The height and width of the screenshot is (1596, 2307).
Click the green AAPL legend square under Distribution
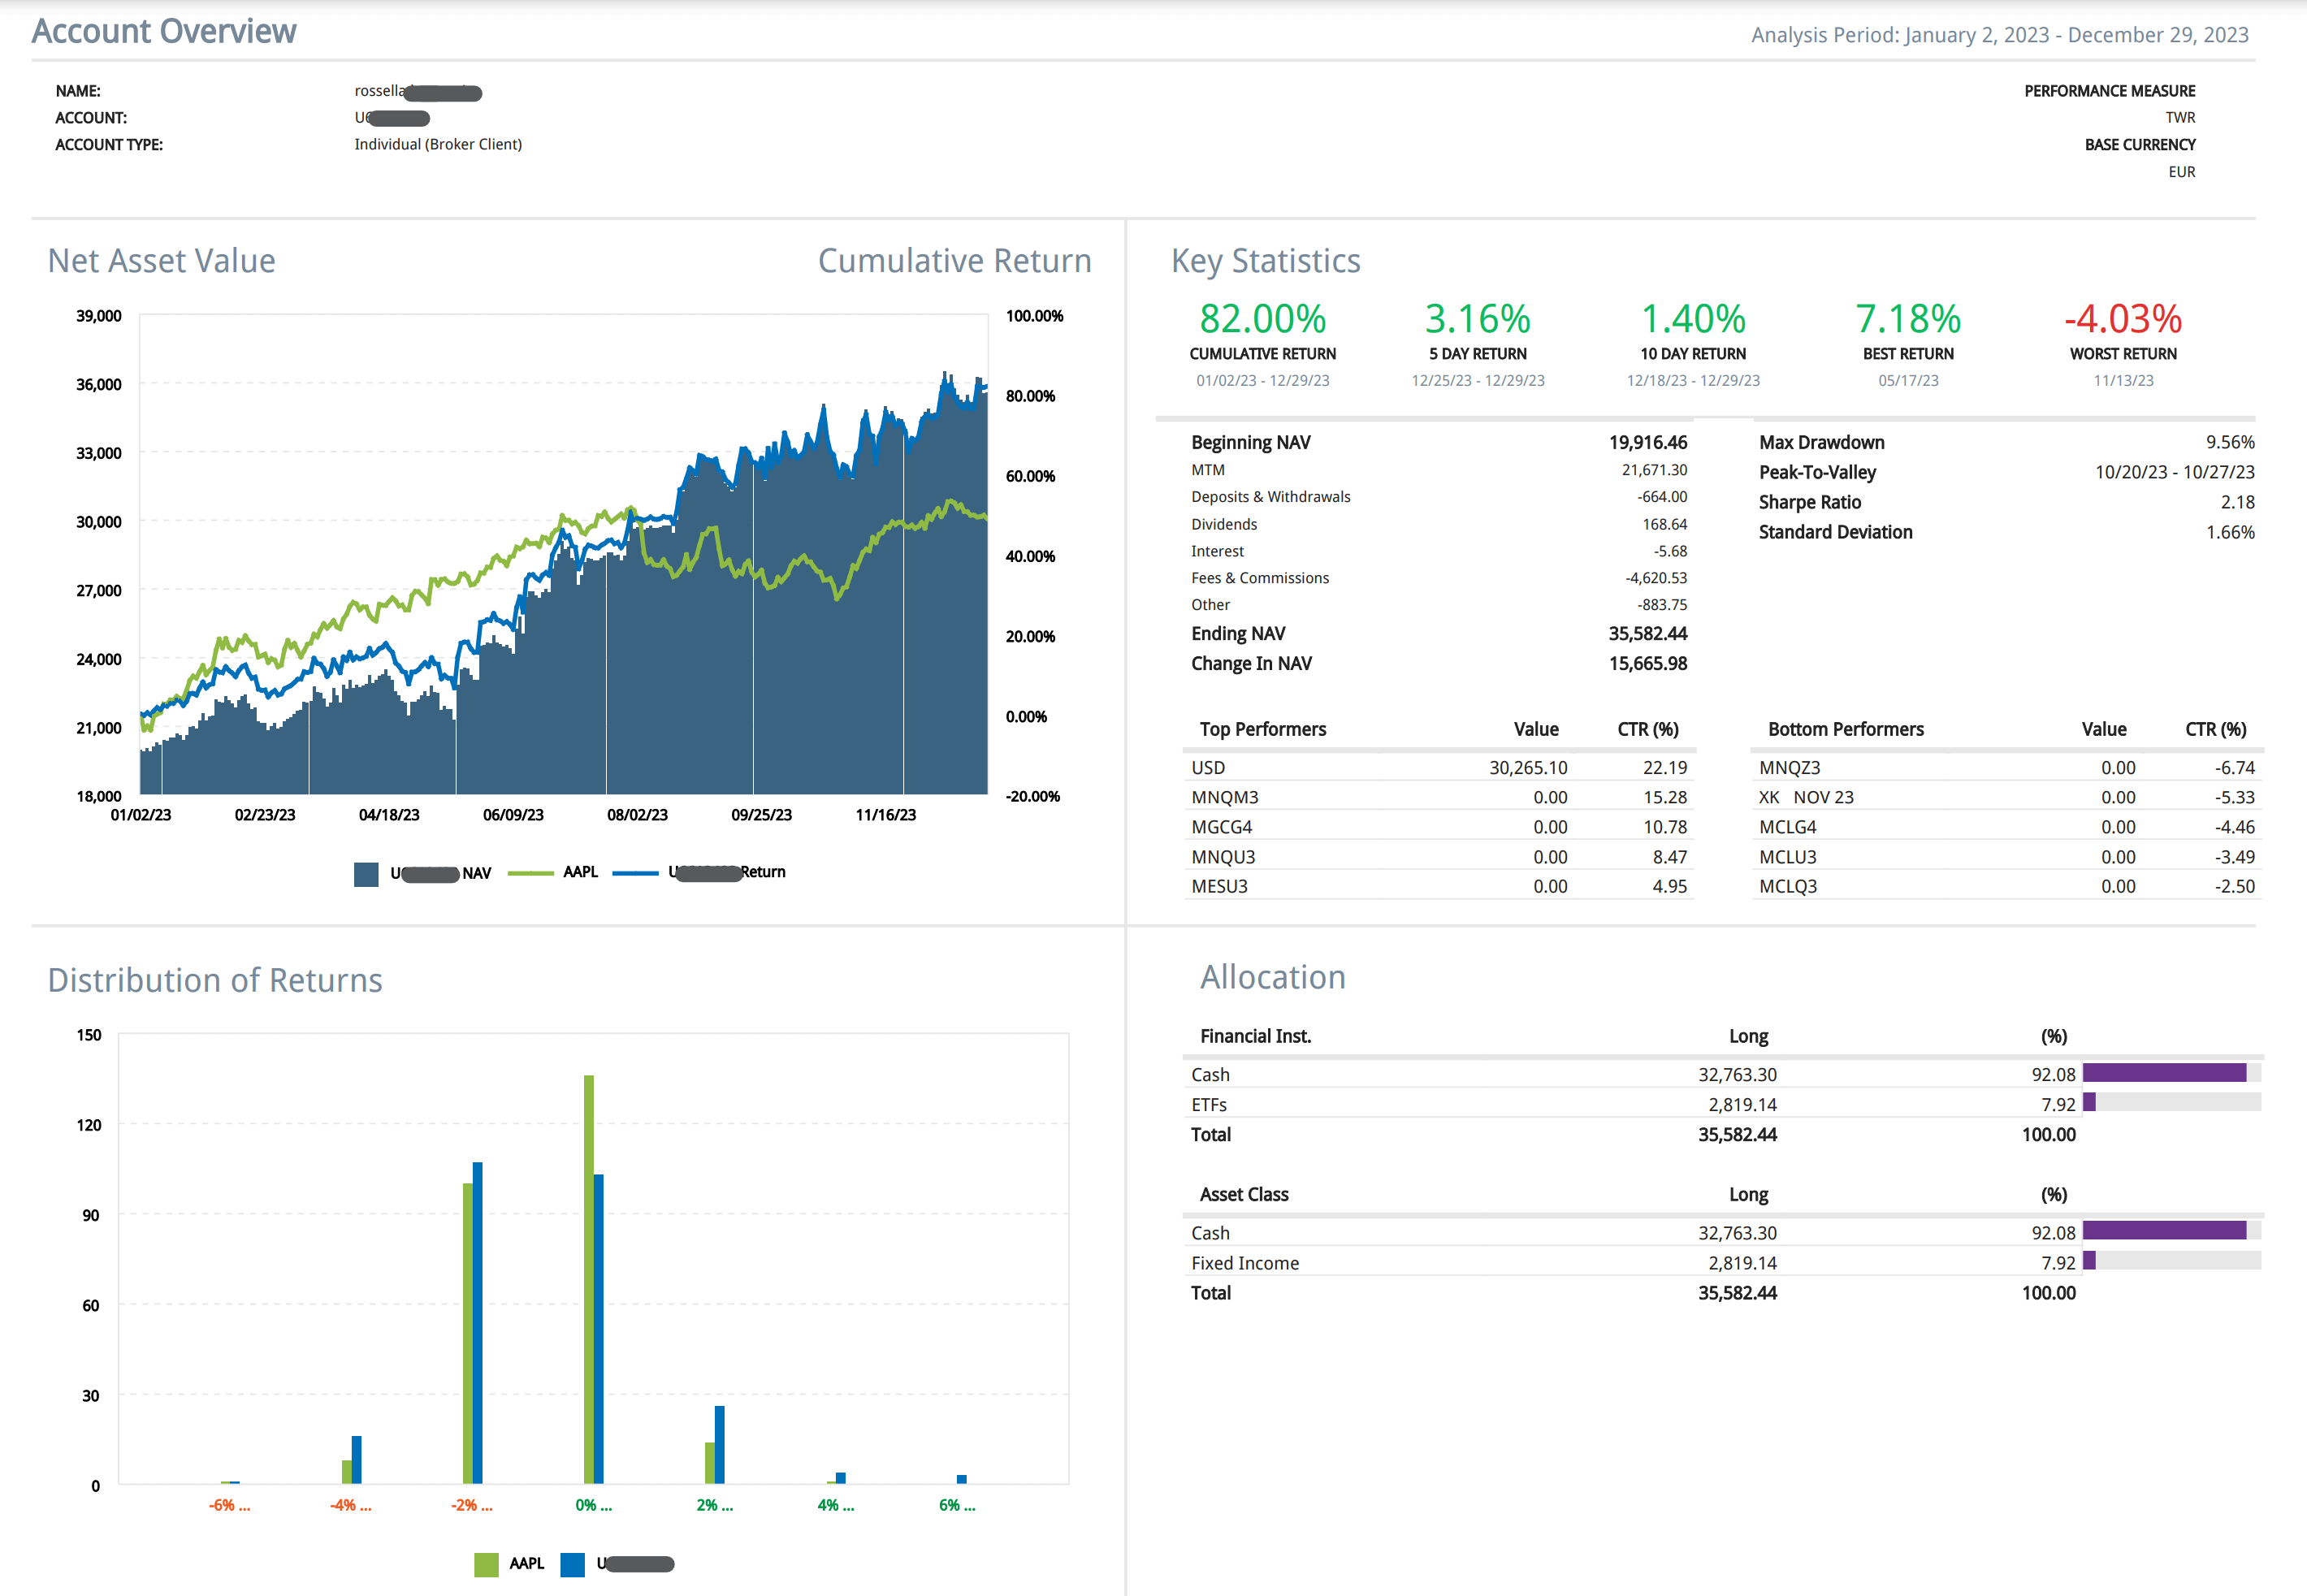pos(486,1564)
